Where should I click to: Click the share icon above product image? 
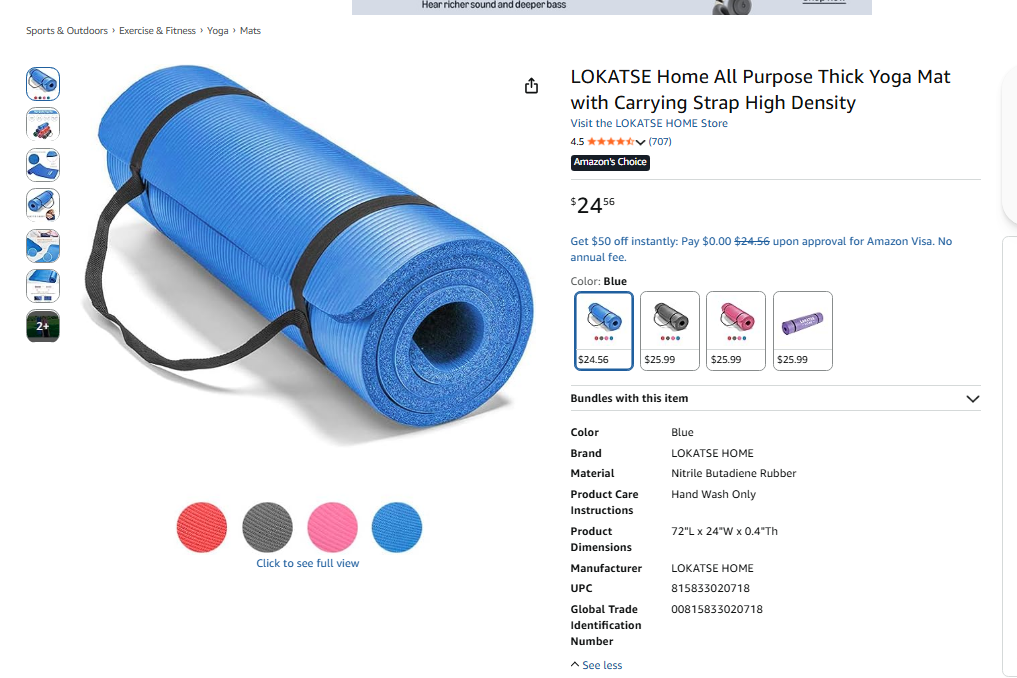click(x=531, y=86)
